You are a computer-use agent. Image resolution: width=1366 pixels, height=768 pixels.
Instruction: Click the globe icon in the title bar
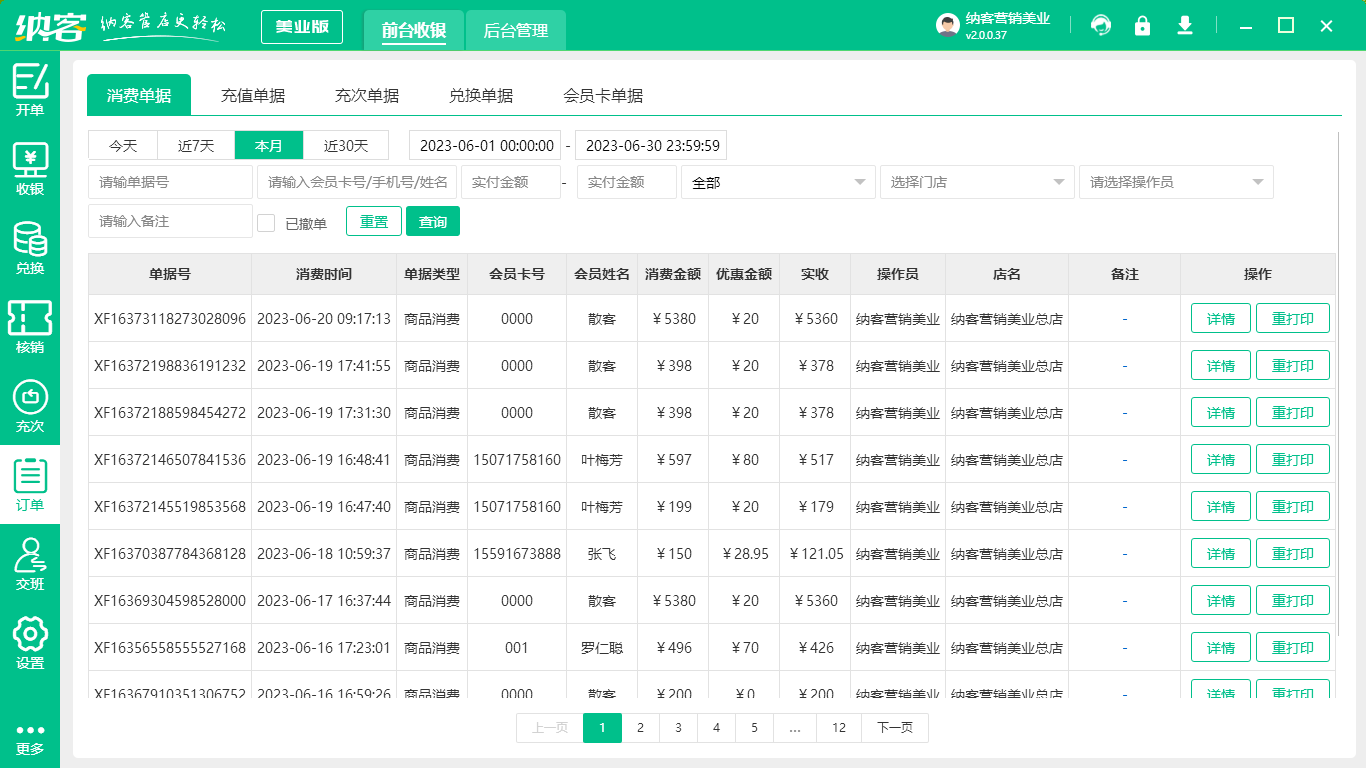pos(1101,26)
